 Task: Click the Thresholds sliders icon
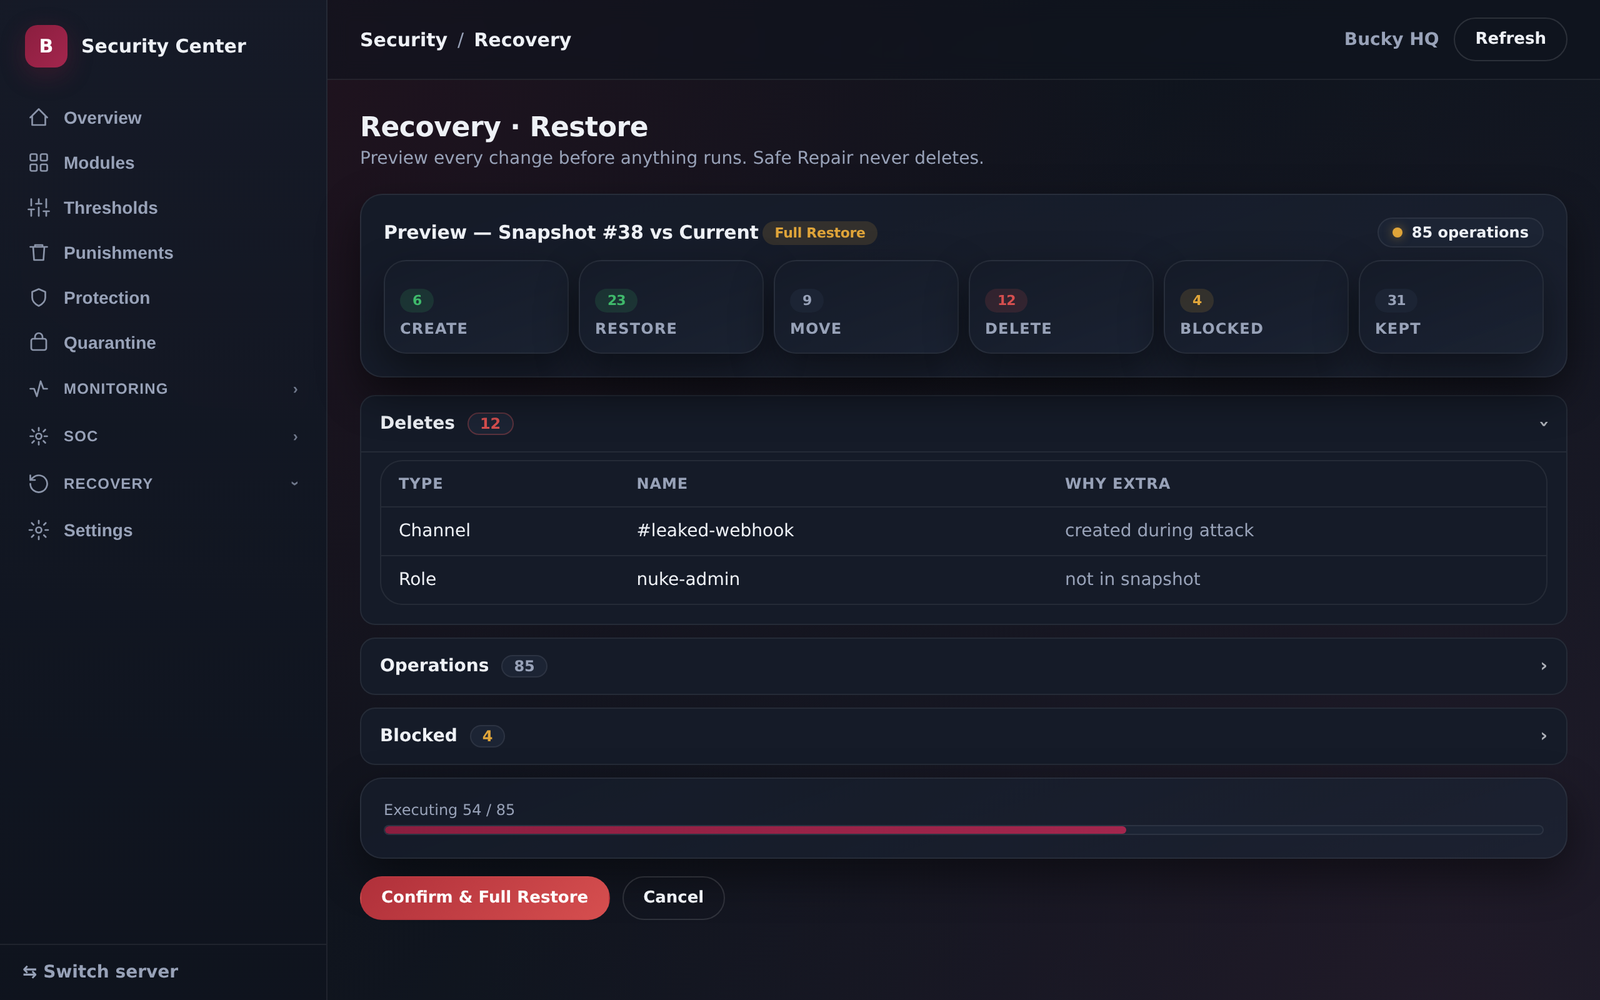[x=39, y=208]
